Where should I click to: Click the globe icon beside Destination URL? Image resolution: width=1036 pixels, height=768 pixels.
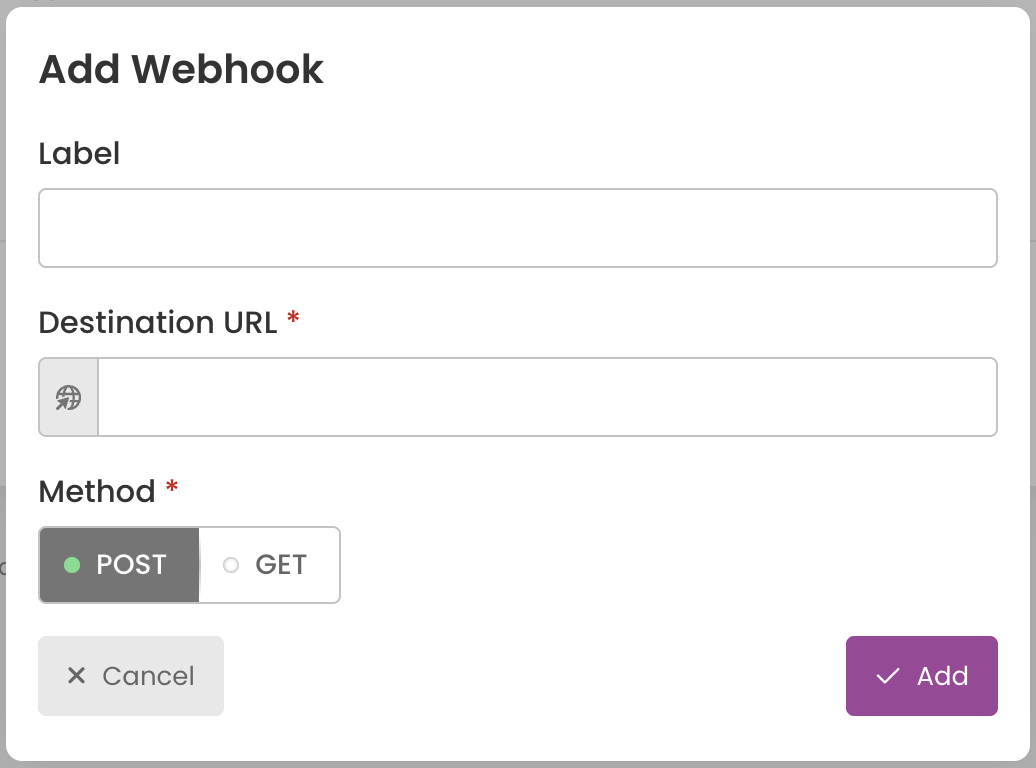pyautogui.click(x=68, y=397)
